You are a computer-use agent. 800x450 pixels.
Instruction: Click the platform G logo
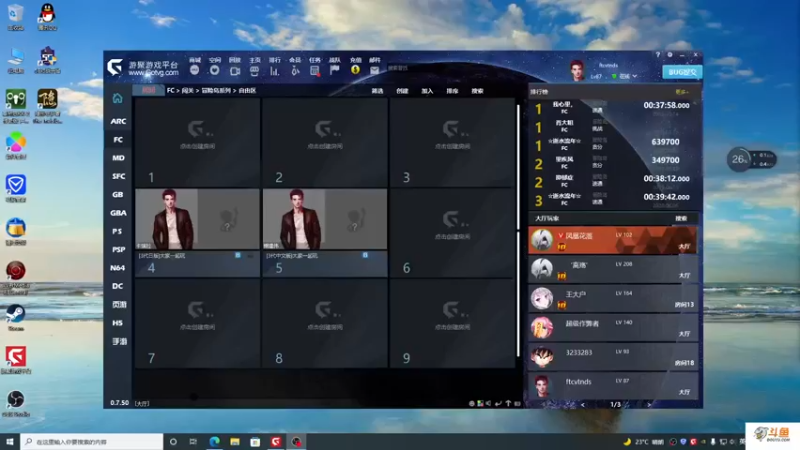115,67
